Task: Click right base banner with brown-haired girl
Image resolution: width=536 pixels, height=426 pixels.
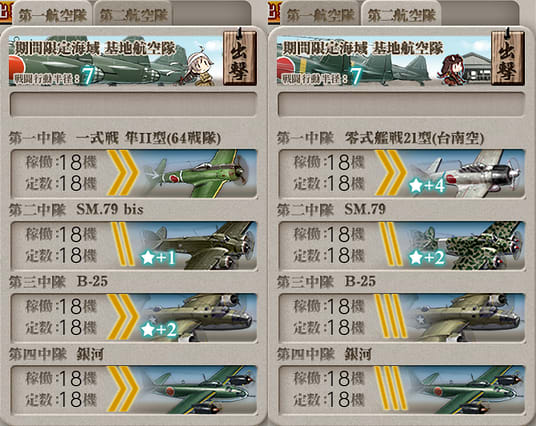Action: coord(384,60)
